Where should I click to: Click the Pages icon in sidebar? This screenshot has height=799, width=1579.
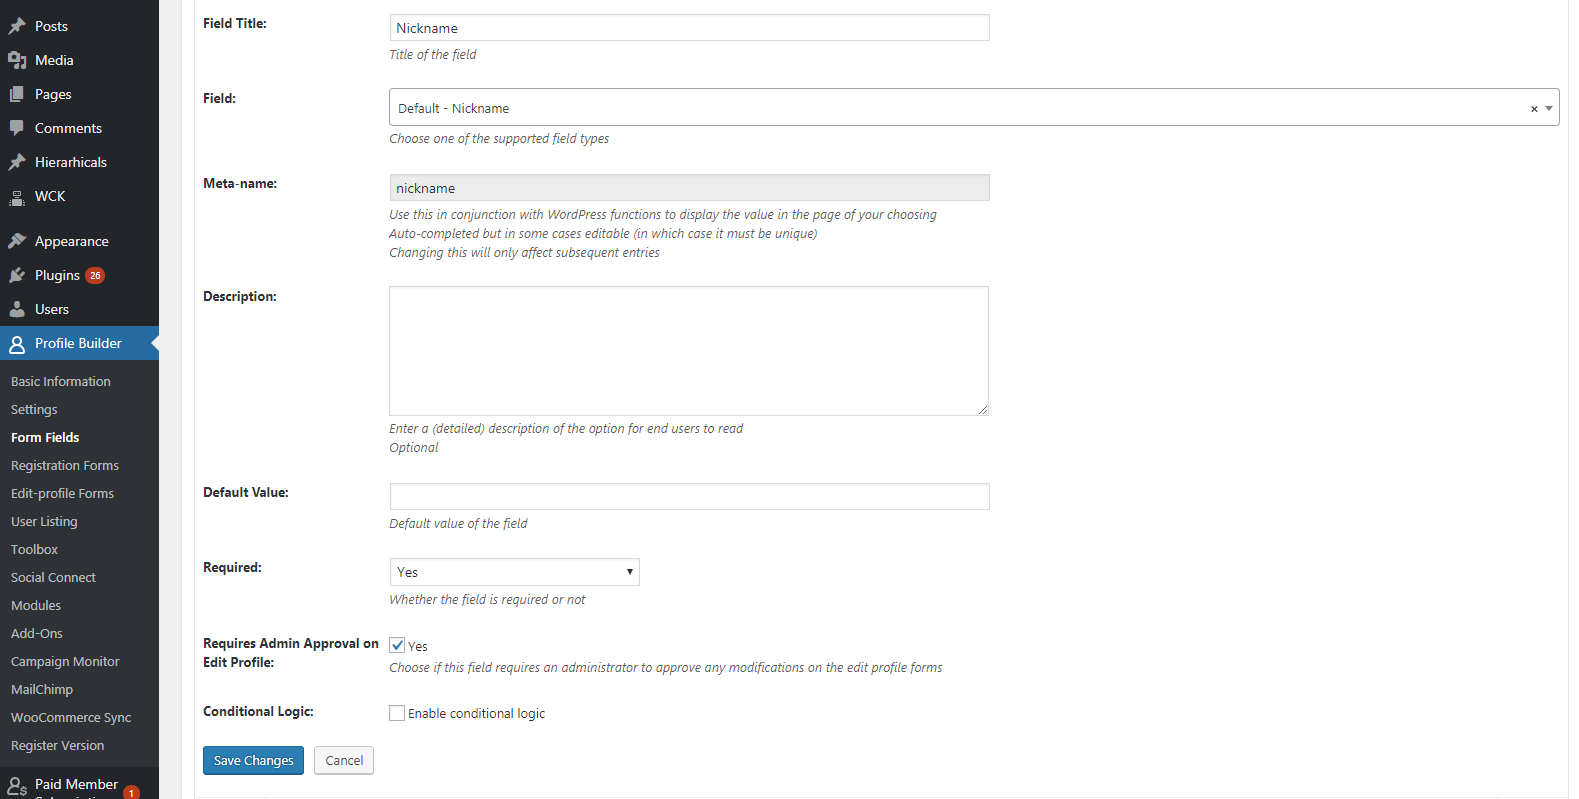[17, 94]
